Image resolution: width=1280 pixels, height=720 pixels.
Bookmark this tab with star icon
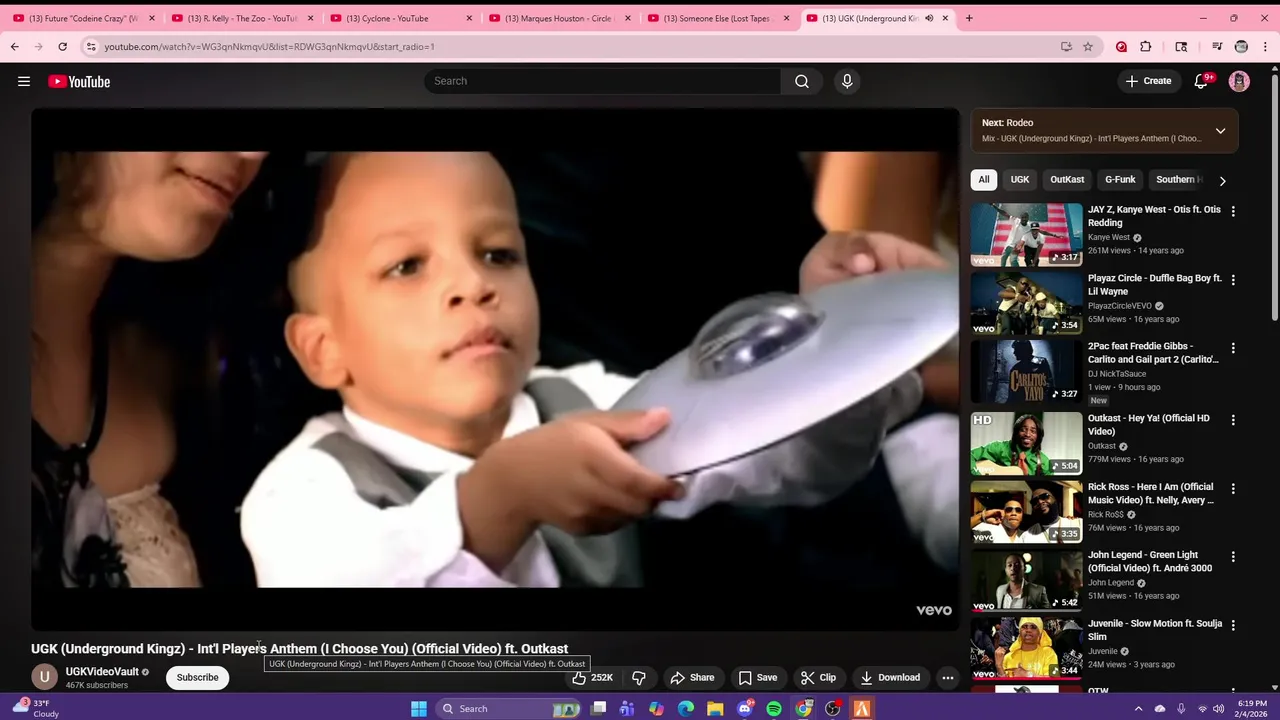tap(1088, 46)
